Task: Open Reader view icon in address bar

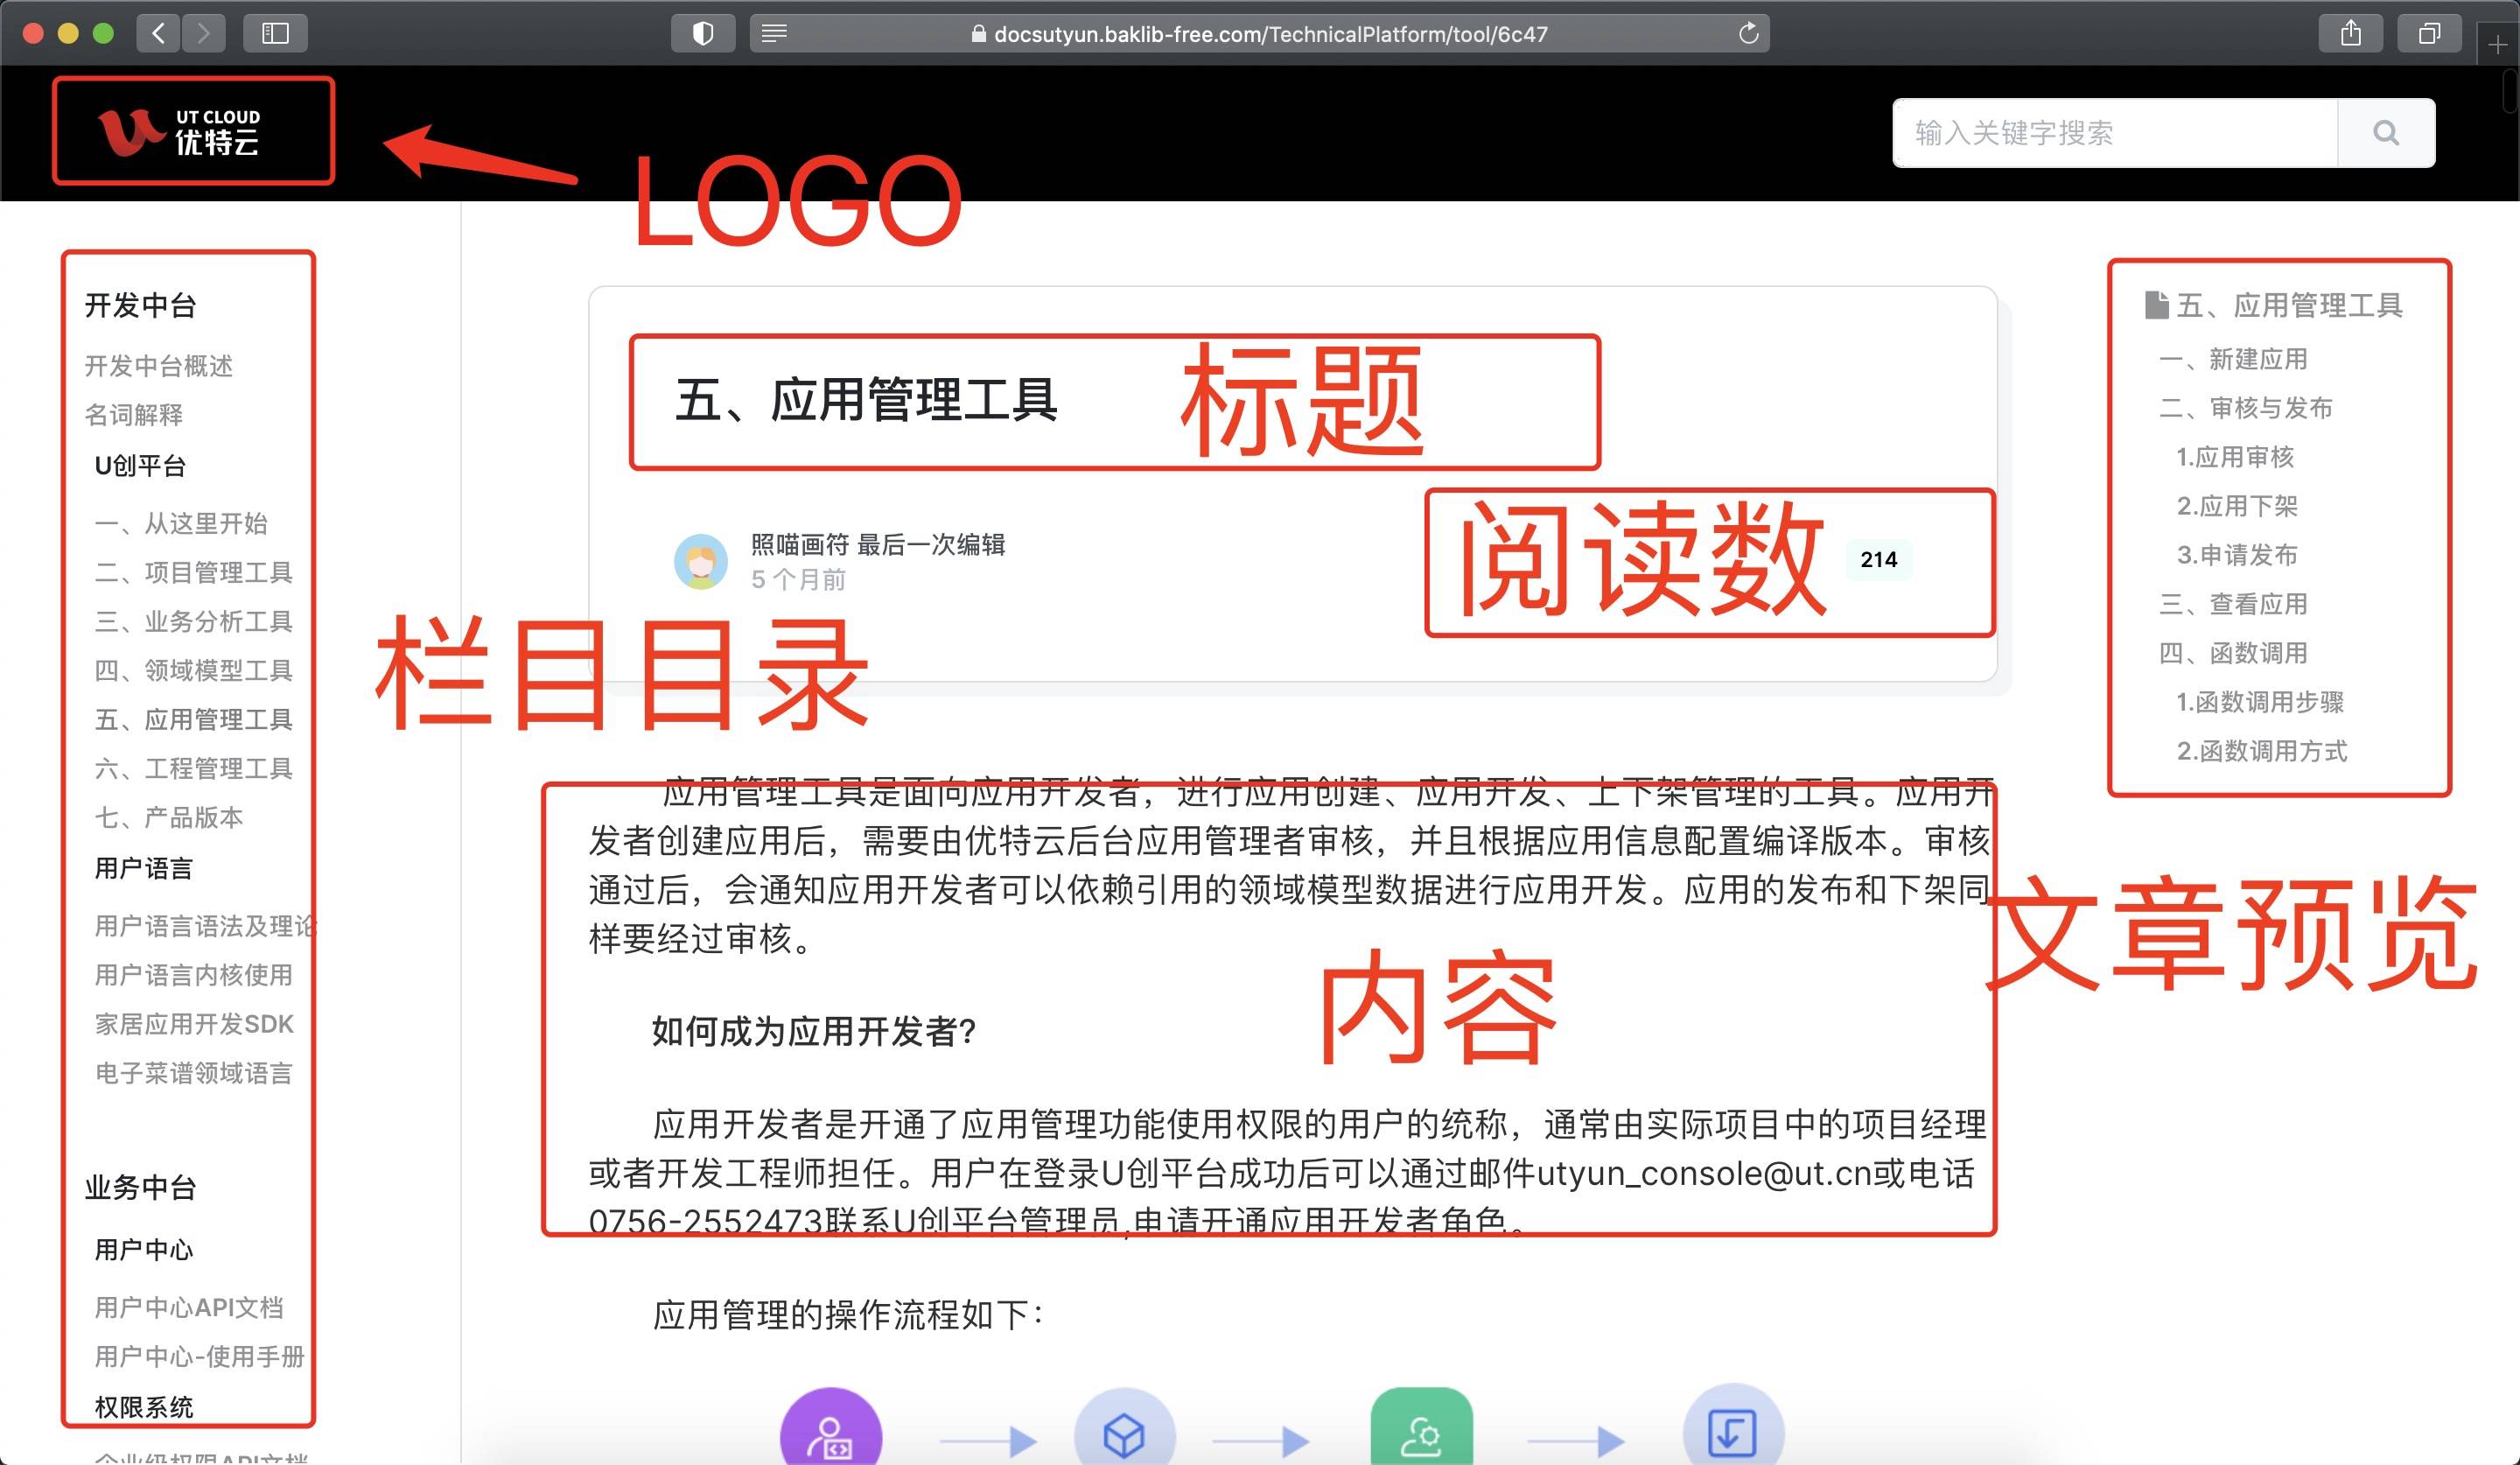Action: [x=774, y=34]
